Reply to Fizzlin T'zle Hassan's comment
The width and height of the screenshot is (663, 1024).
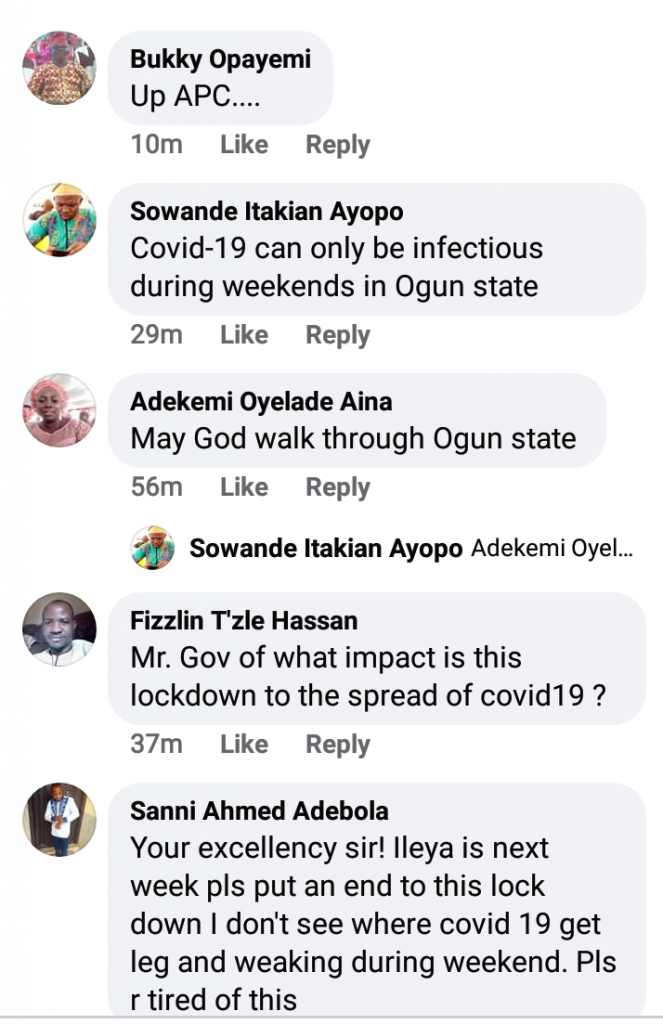click(338, 744)
